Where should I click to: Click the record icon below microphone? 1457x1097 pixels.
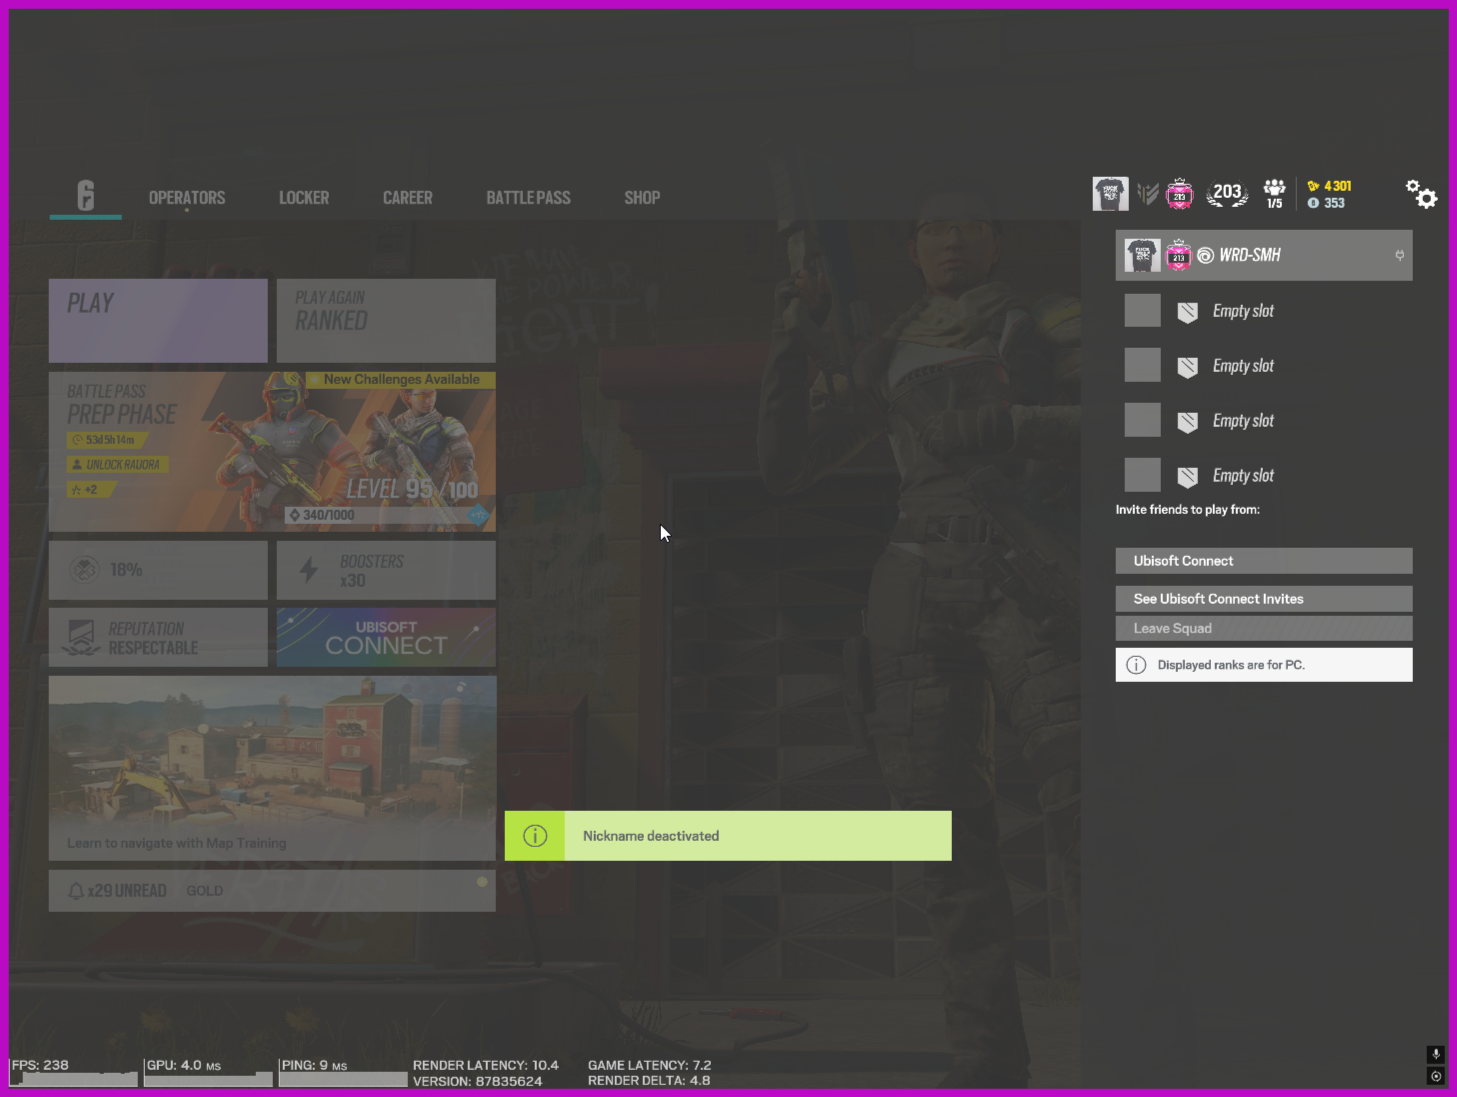(1436, 1076)
